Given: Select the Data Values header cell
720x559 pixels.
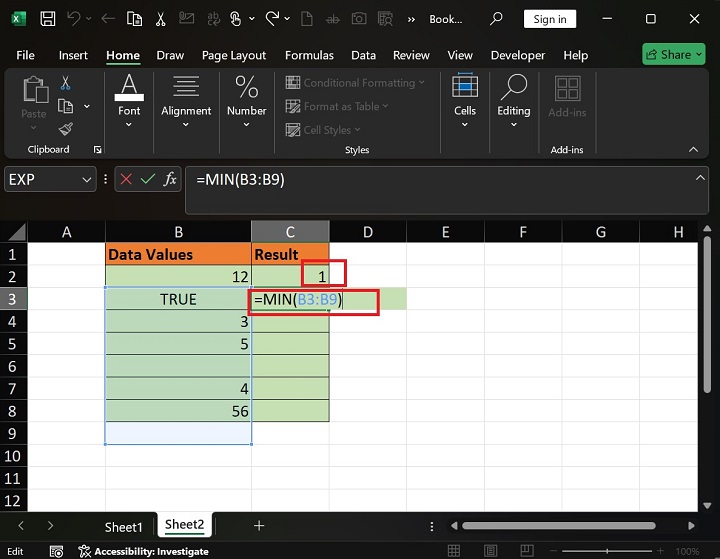Looking at the screenshot, I should click(x=178, y=254).
